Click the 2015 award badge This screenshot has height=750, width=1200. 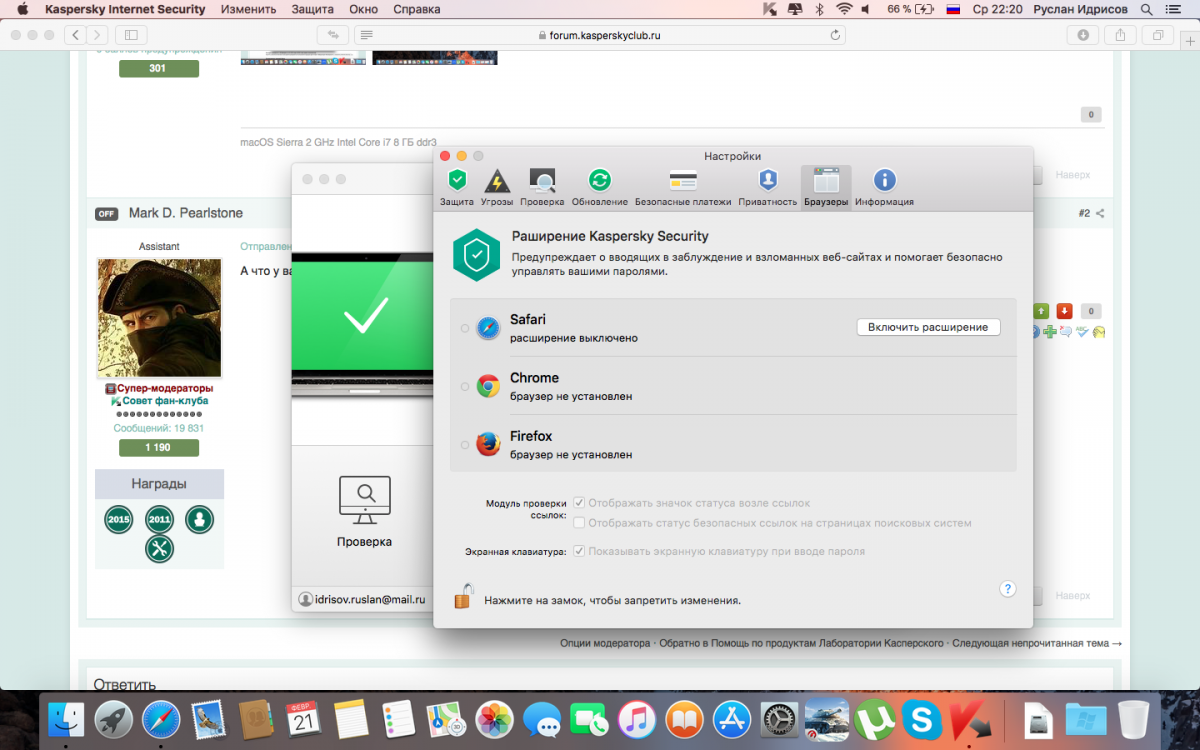pyautogui.click(x=119, y=520)
